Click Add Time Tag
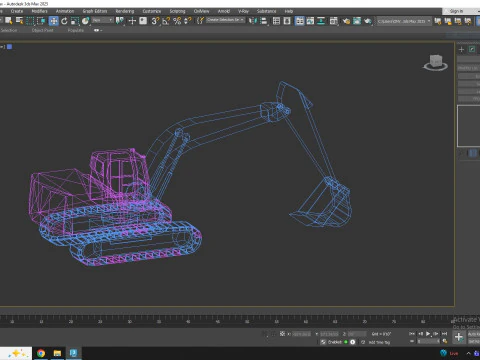 tap(380, 342)
